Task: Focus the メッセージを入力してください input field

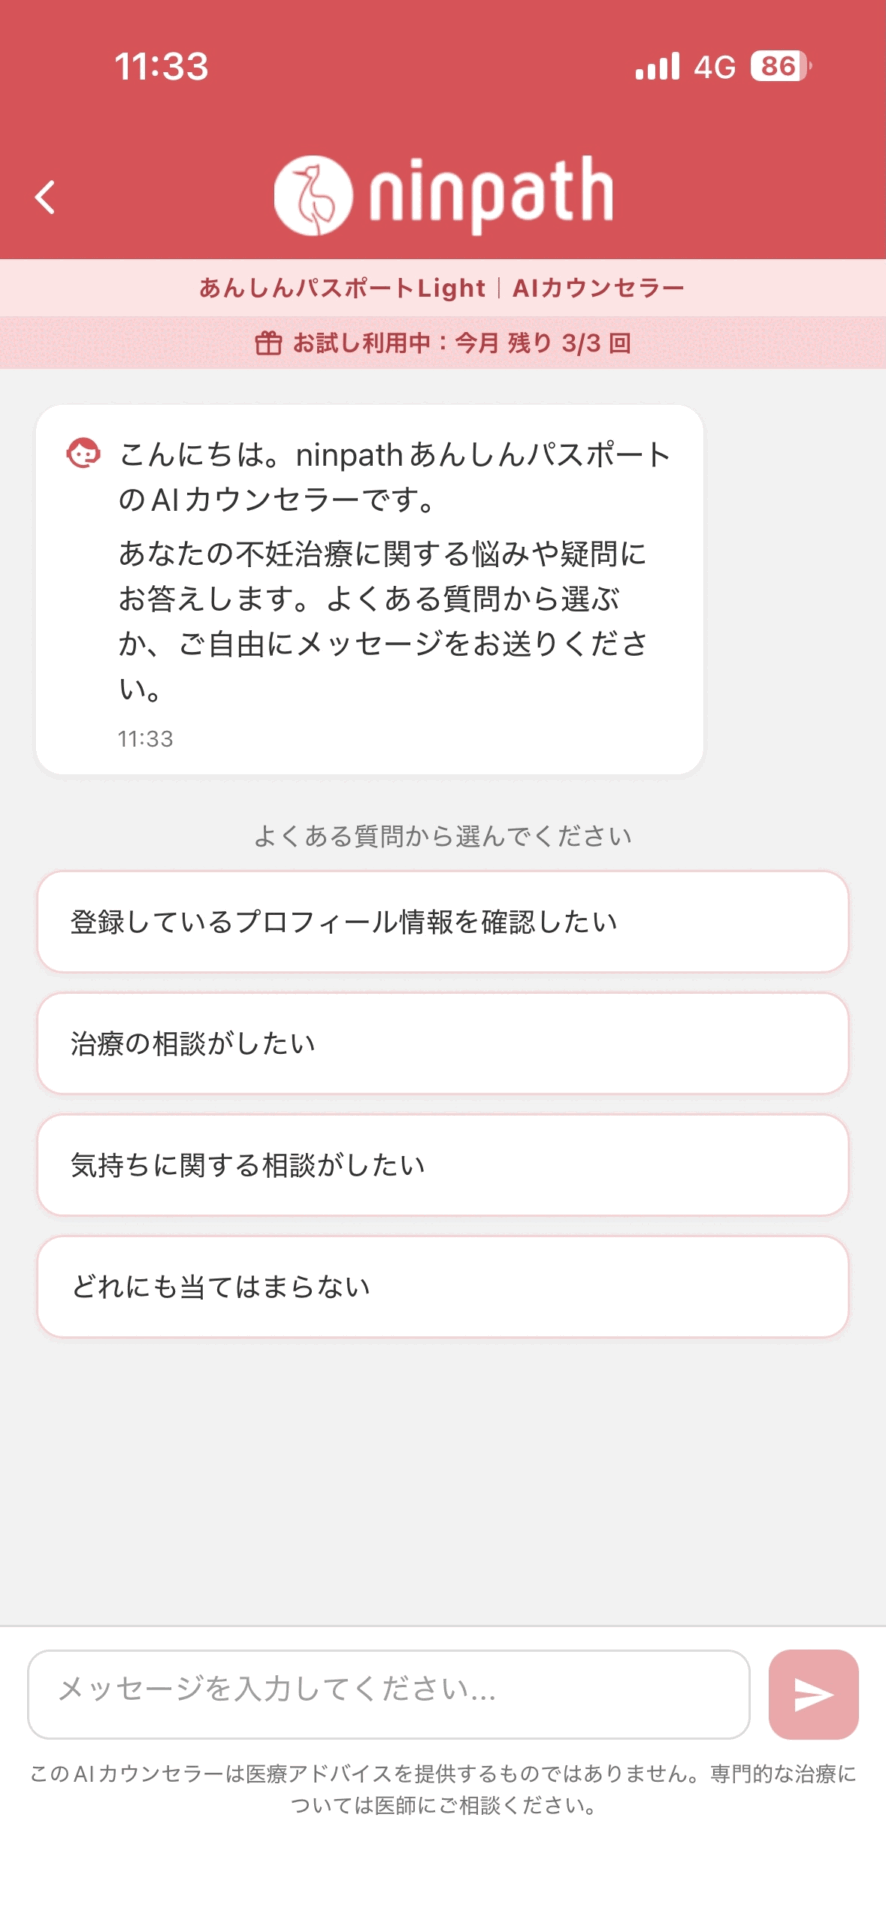Action: (x=389, y=1694)
